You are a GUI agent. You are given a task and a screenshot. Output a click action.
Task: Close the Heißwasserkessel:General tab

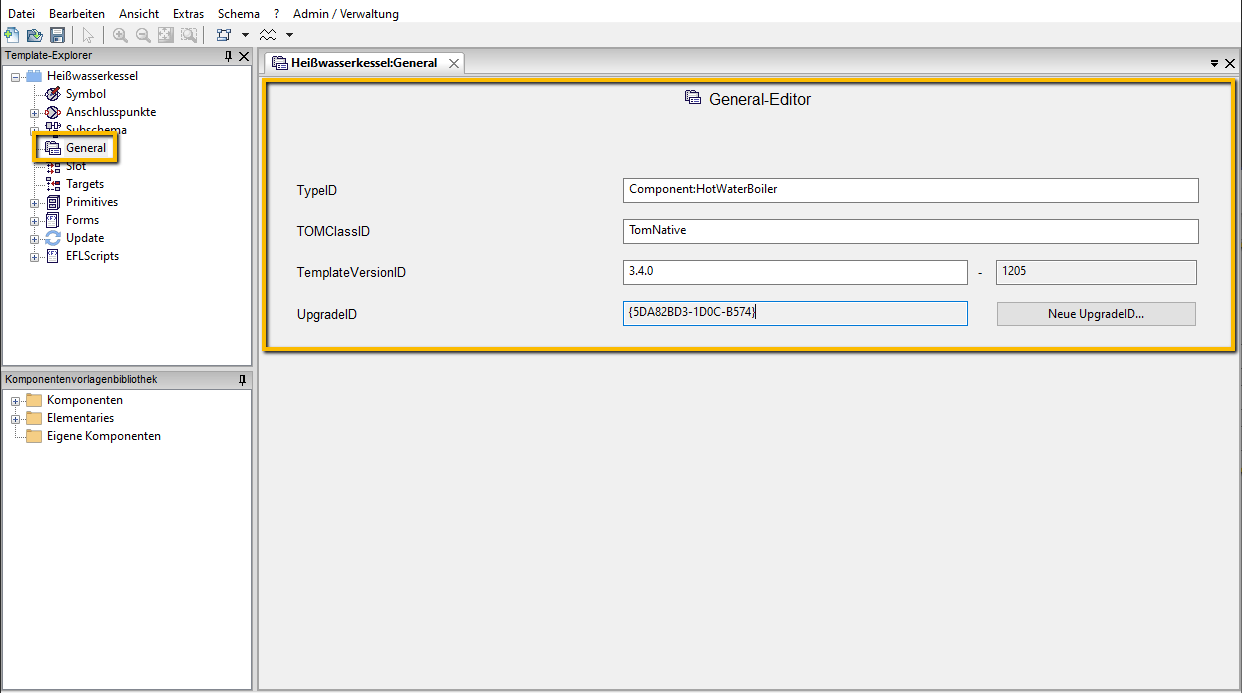point(453,63)
